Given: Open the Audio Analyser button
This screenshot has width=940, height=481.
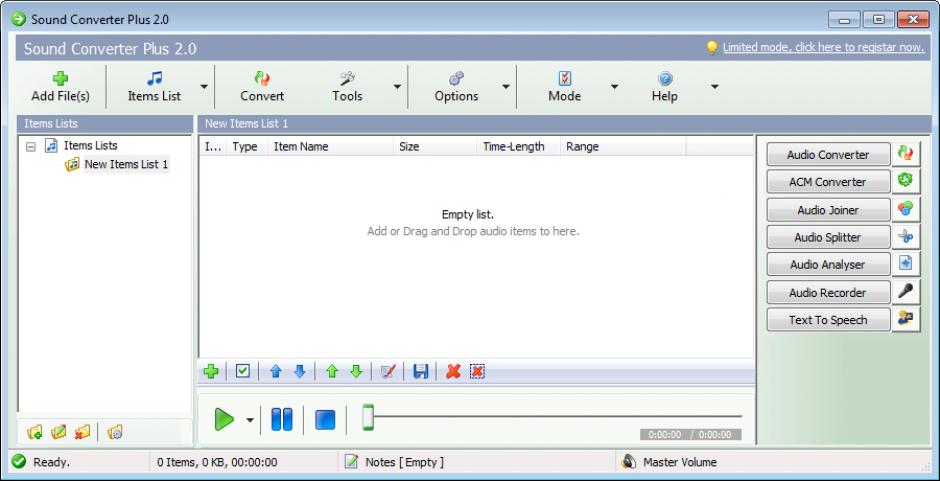Looking at the screenshot, I should click(828, 264).
